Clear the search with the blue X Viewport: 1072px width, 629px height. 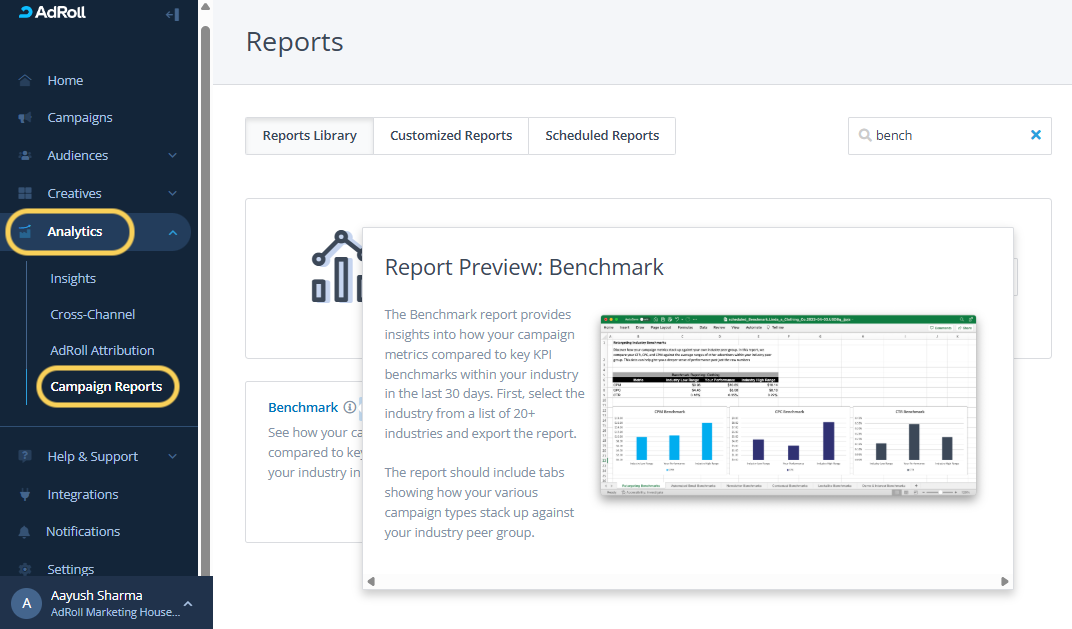(x=1036, y=135)
